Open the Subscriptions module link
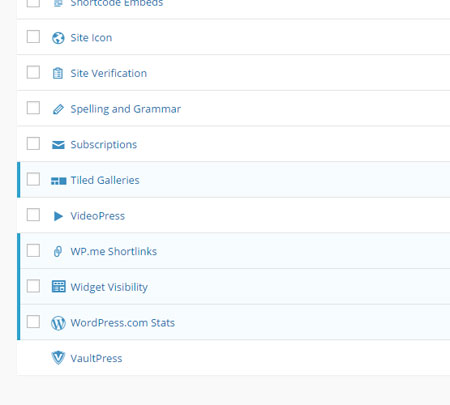This screenshot has height=405, width=450. pyautogui.click(x=104, y=145)
